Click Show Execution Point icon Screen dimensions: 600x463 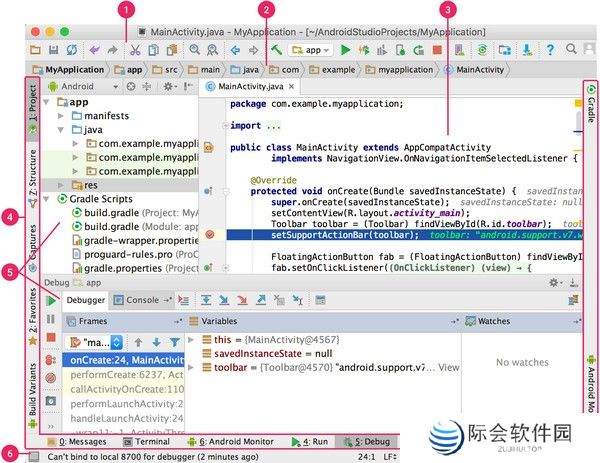tap(183, 300)
